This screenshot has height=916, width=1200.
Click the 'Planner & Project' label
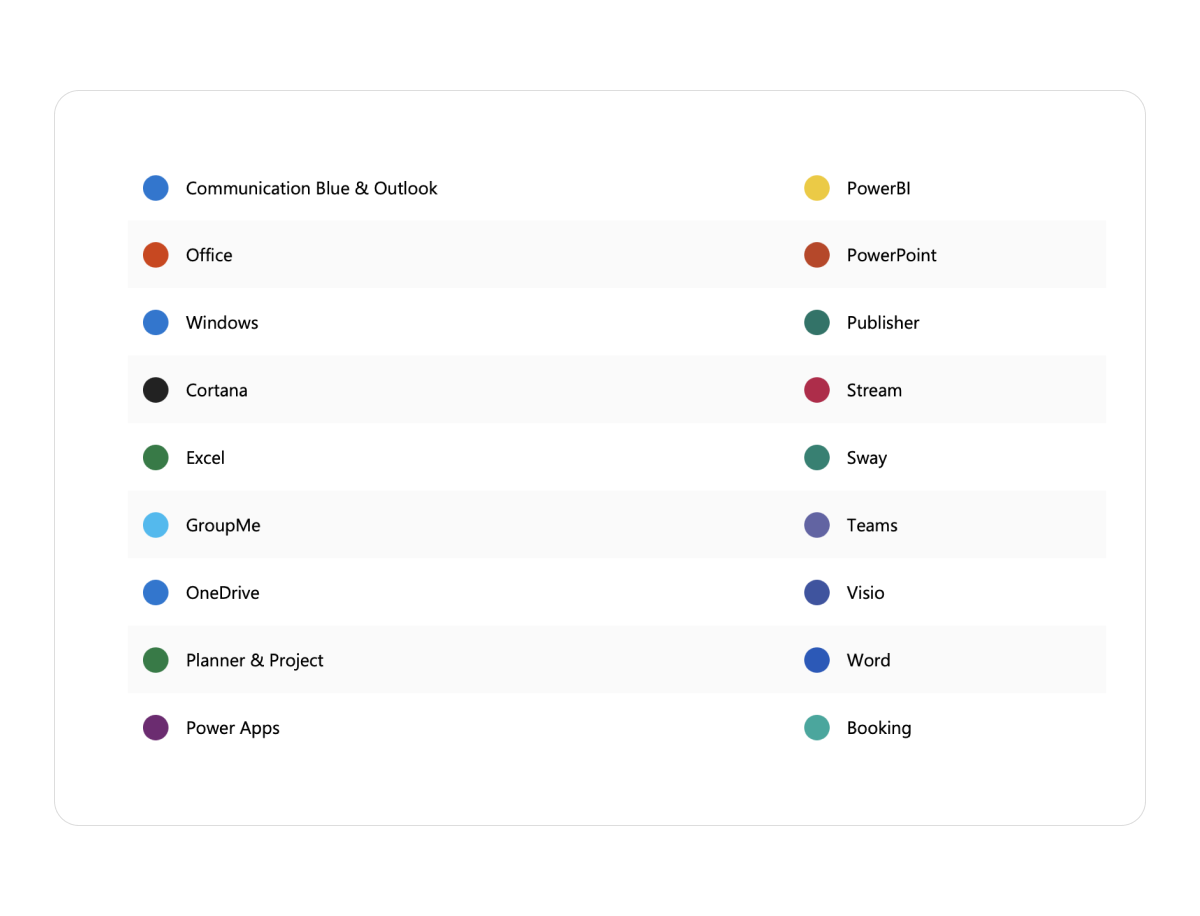(255, 660)
